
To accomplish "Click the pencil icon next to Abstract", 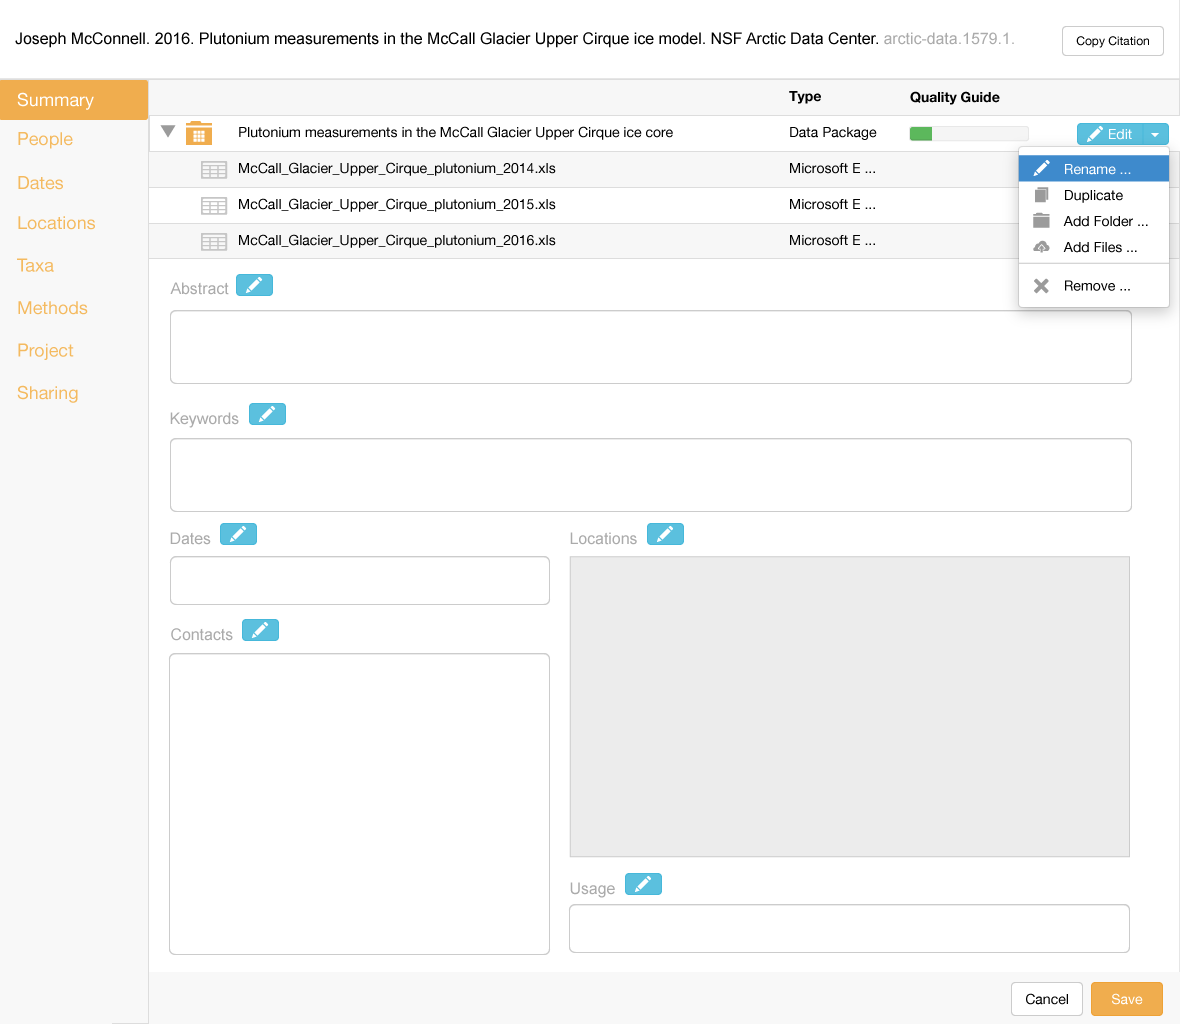I will [254, 286].
